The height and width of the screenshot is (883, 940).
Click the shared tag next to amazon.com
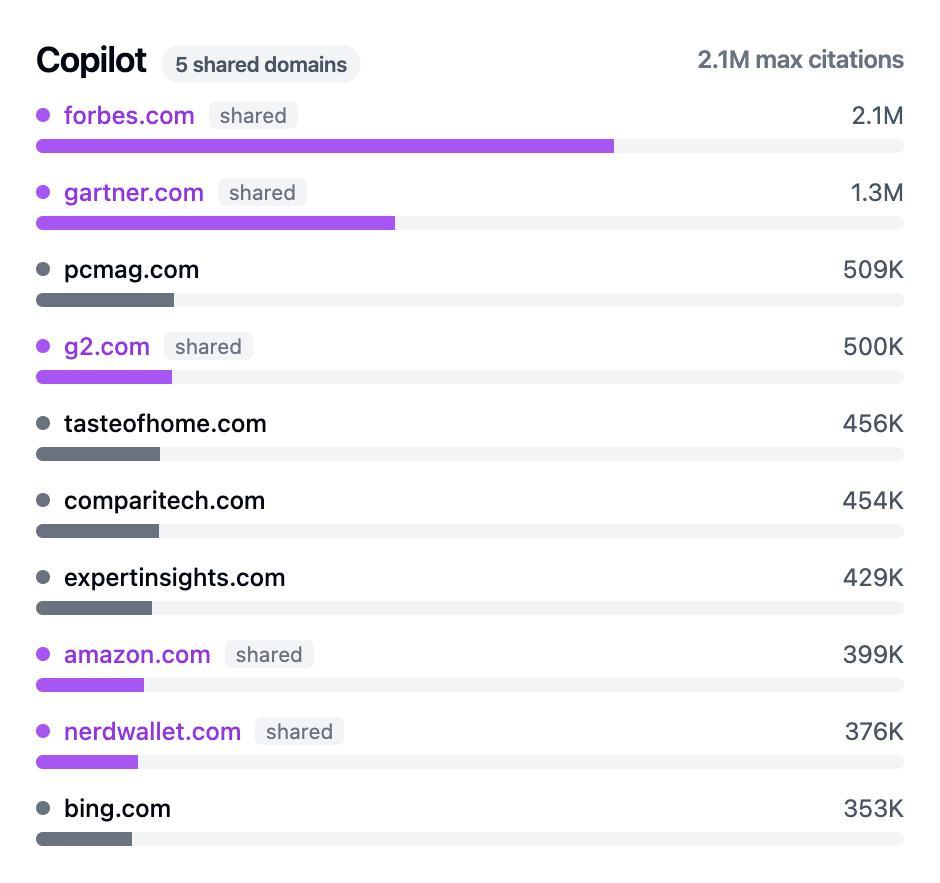pos(269,654)
